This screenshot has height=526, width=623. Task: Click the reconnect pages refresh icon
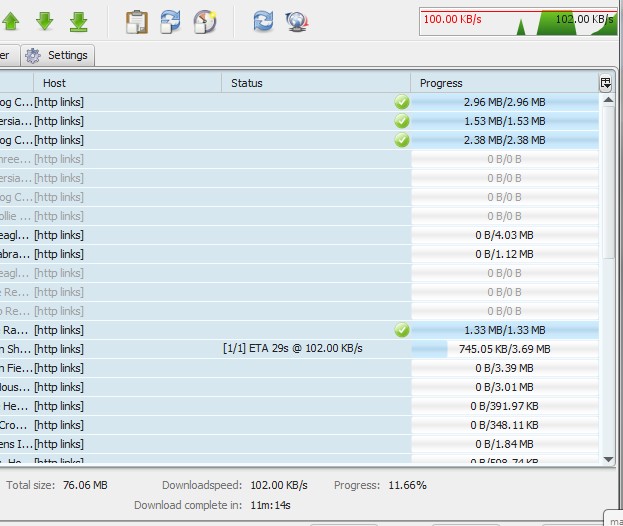[170, 21]
